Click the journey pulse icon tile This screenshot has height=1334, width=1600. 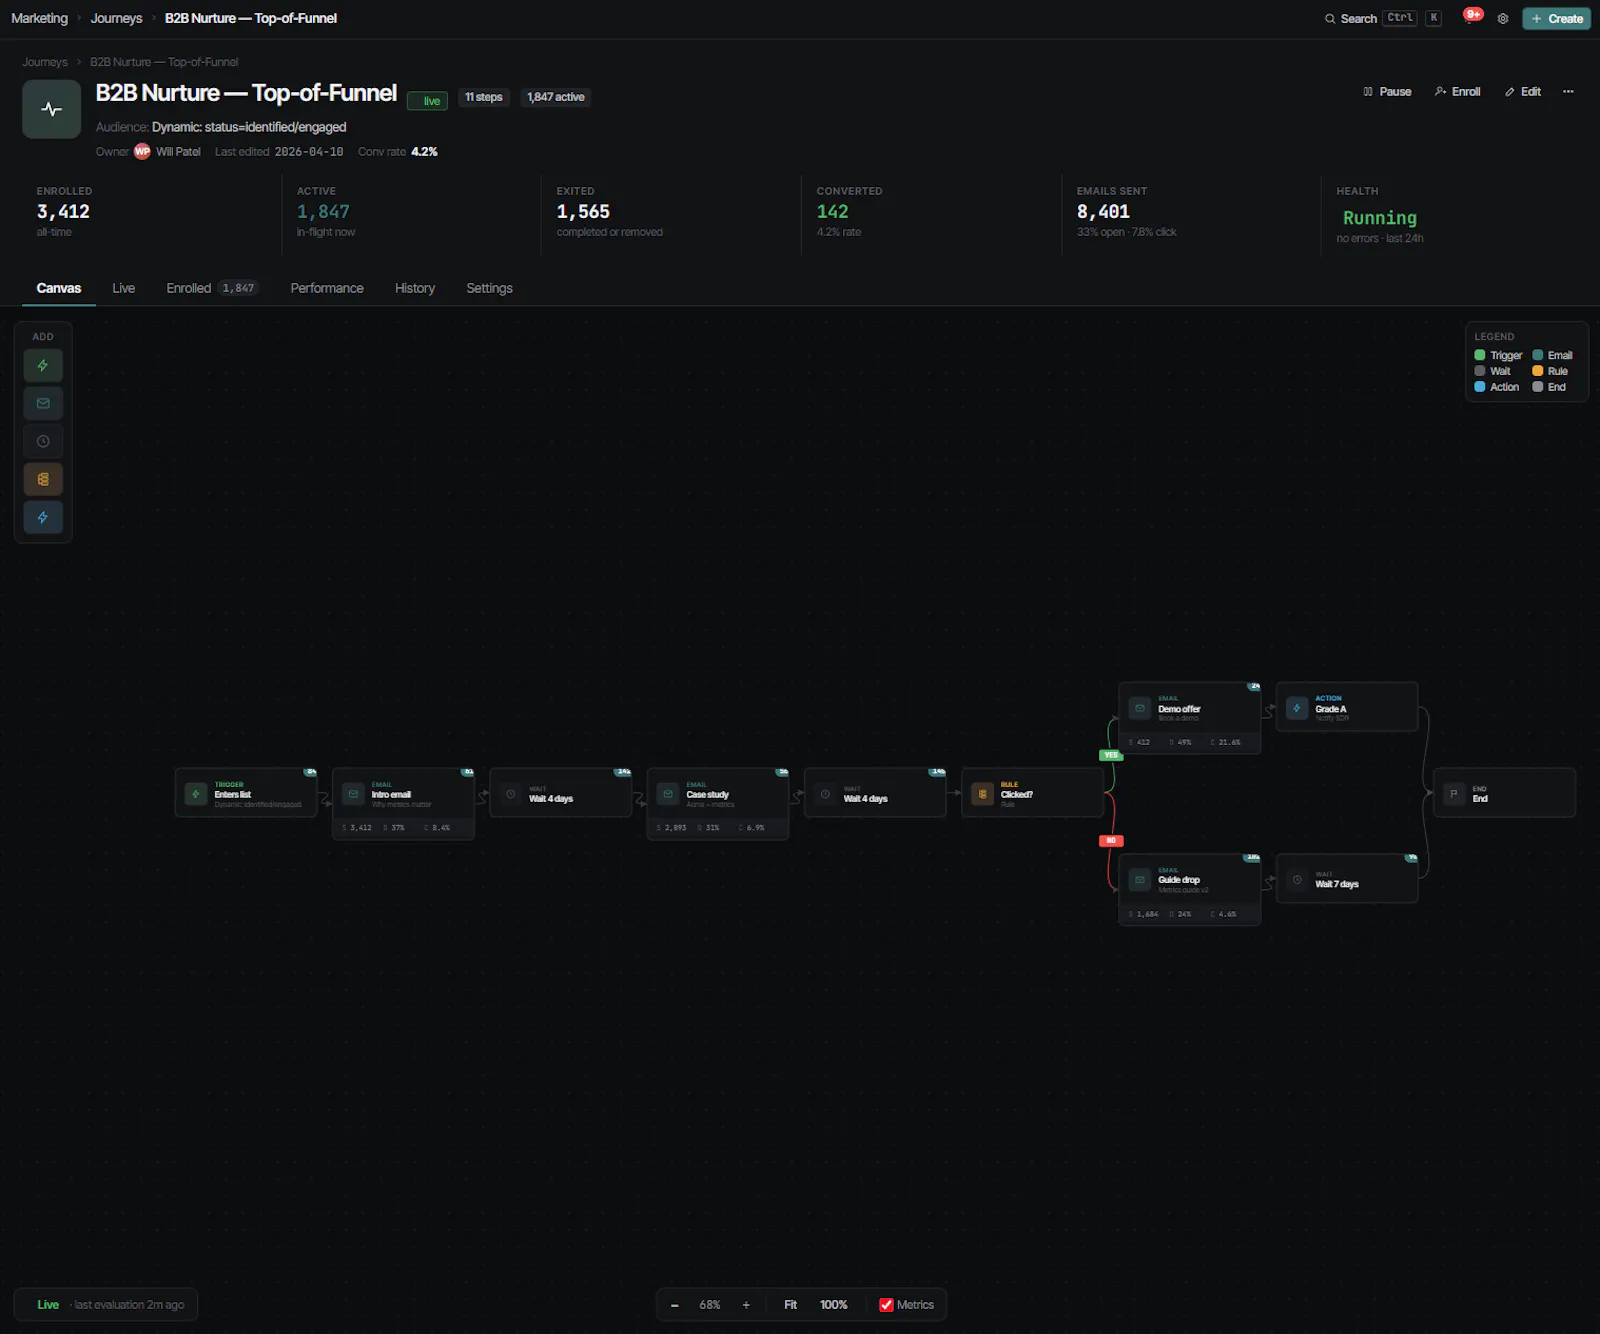[x=52, y=109]
